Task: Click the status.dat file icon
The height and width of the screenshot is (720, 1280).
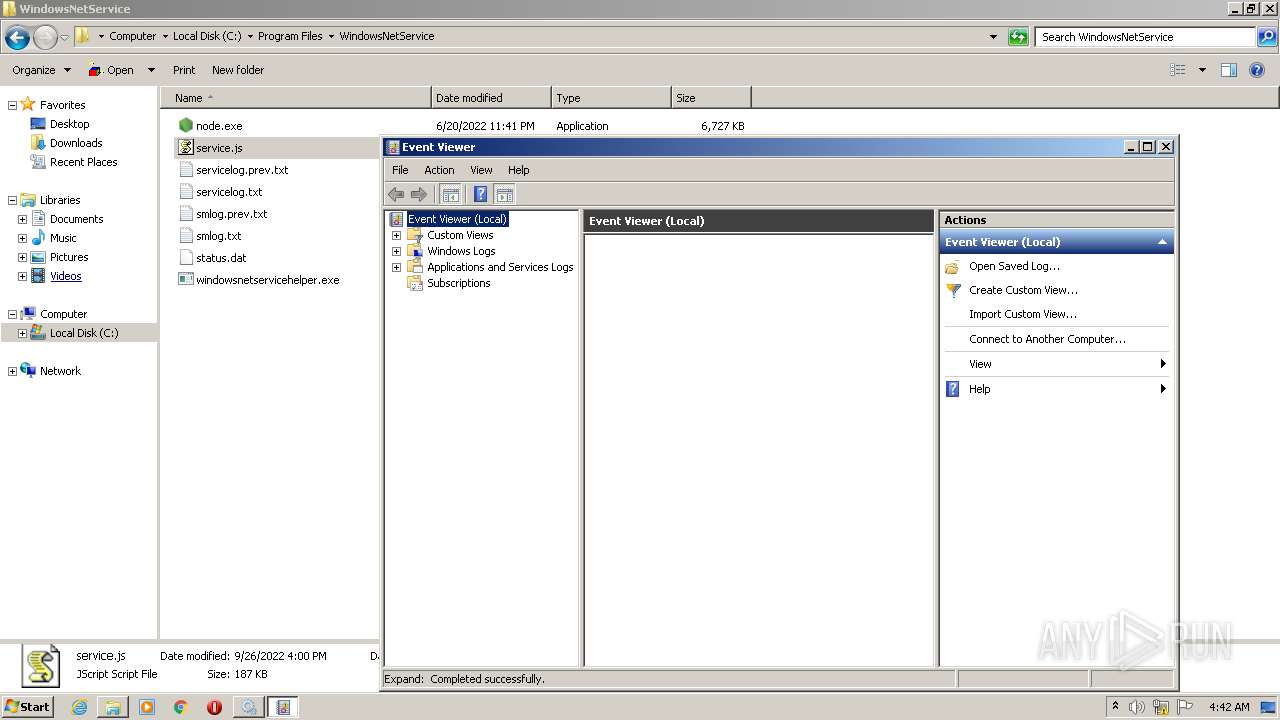Action: pyautogui.click(x=185, y=257)
